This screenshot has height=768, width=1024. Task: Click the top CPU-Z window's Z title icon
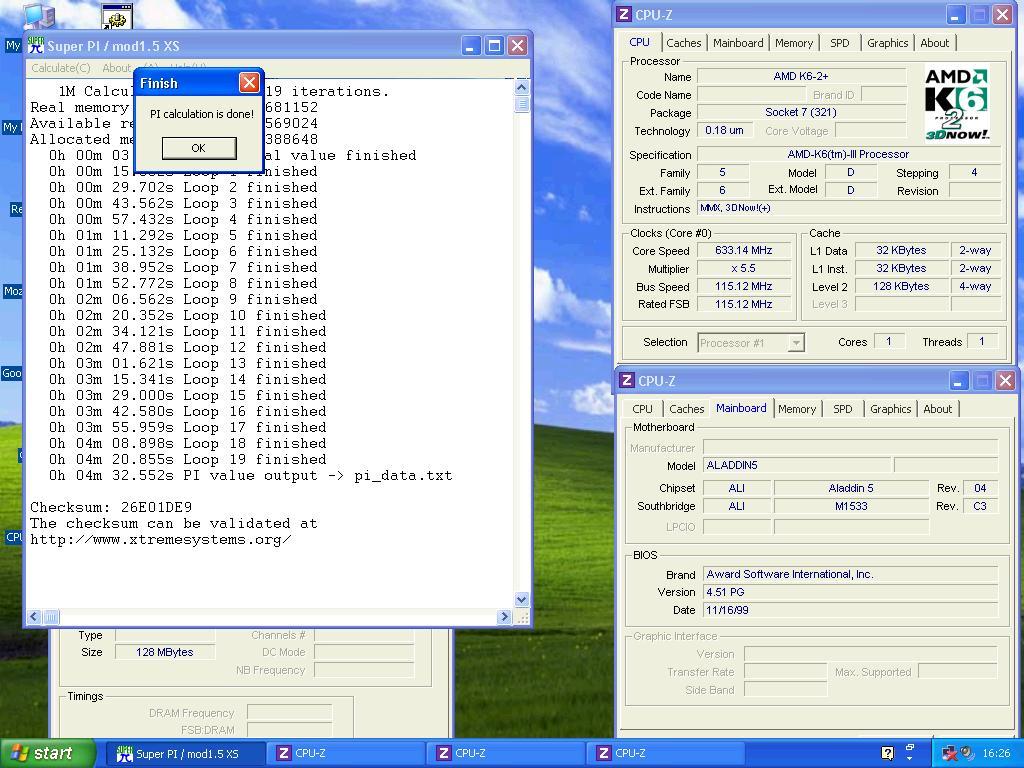[624, 14]
